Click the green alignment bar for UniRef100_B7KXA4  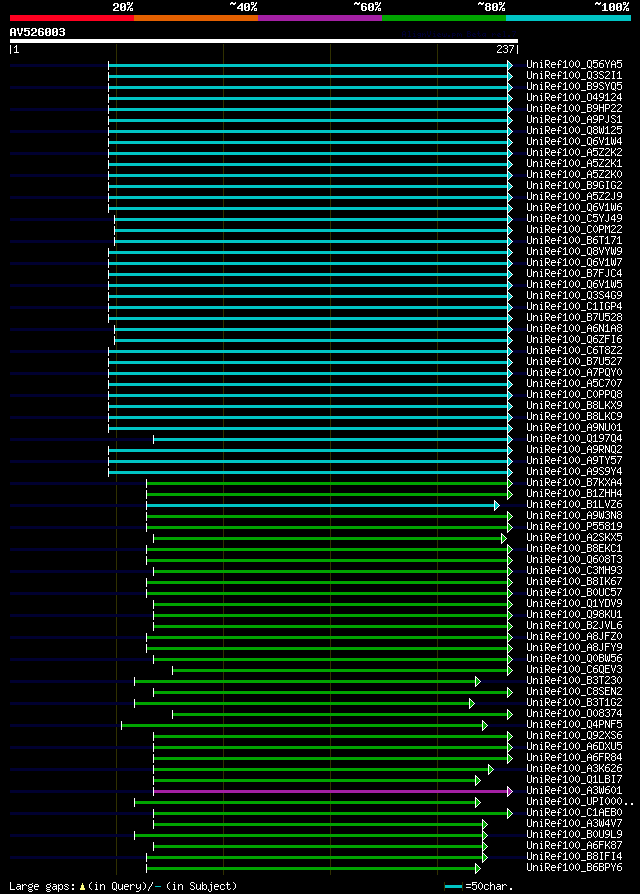click(x=329, y=483)
